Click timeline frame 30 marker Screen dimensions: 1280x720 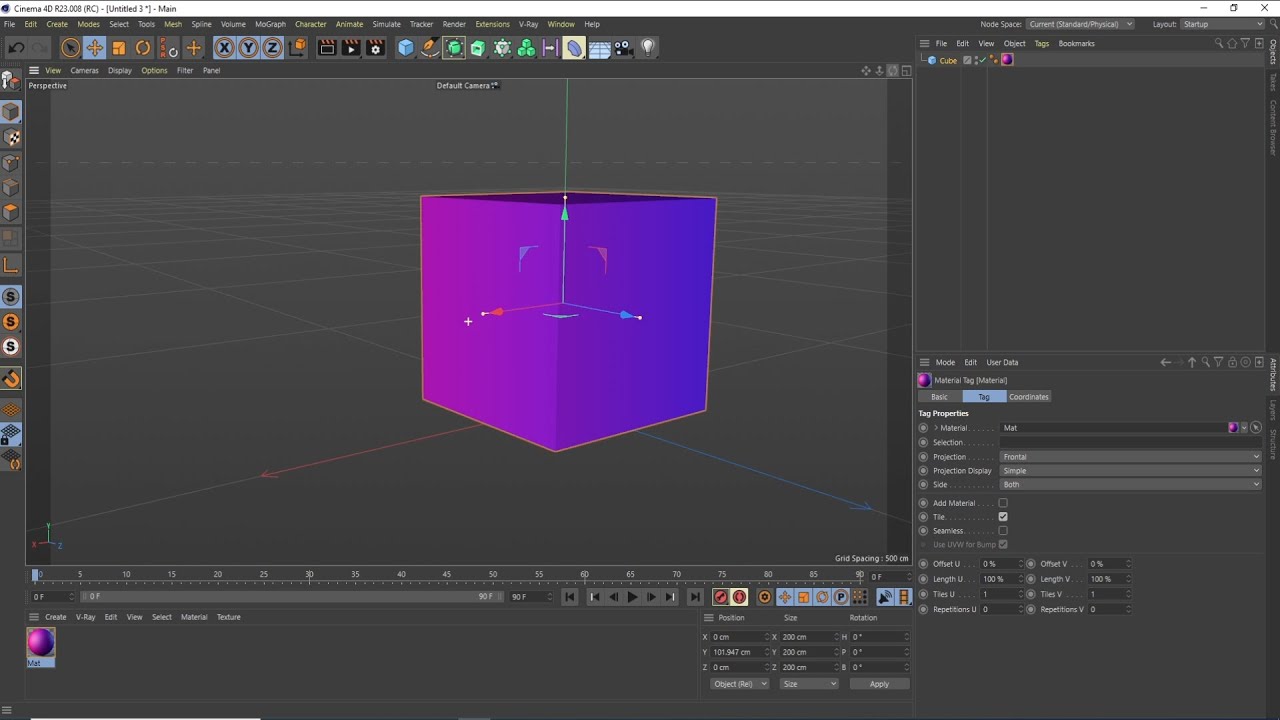(x=309, y=575)
